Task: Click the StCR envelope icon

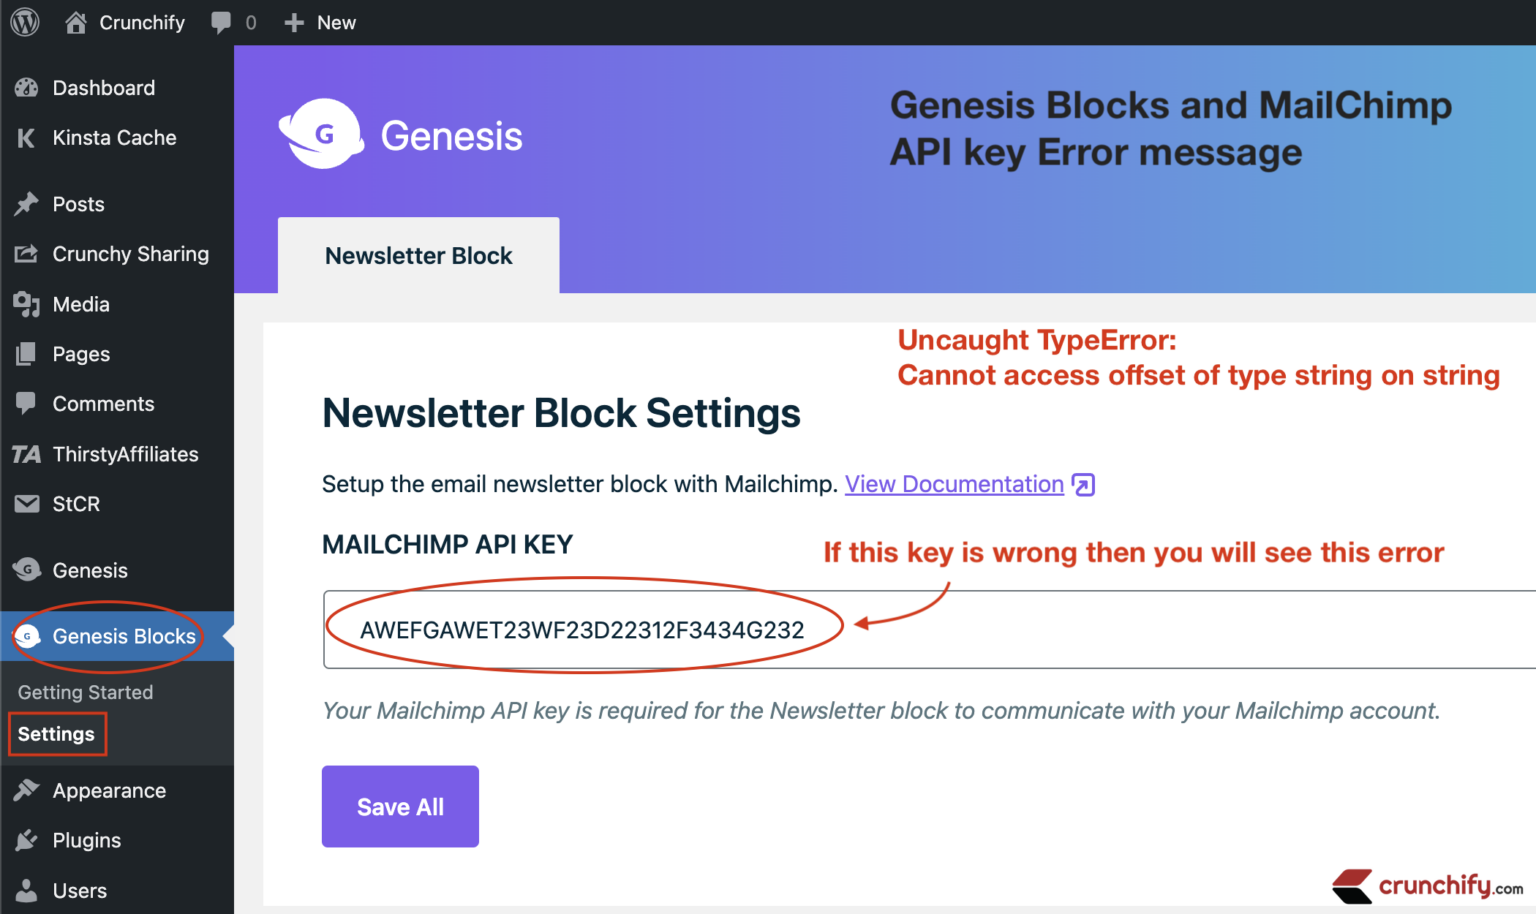Action: 26,504
